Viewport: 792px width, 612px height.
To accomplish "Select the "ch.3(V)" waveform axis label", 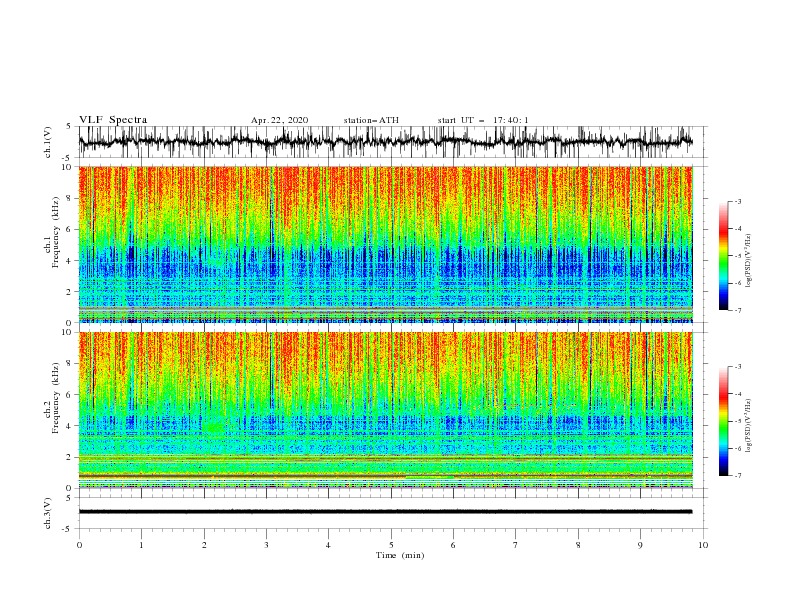I will [x=48, y=513].
